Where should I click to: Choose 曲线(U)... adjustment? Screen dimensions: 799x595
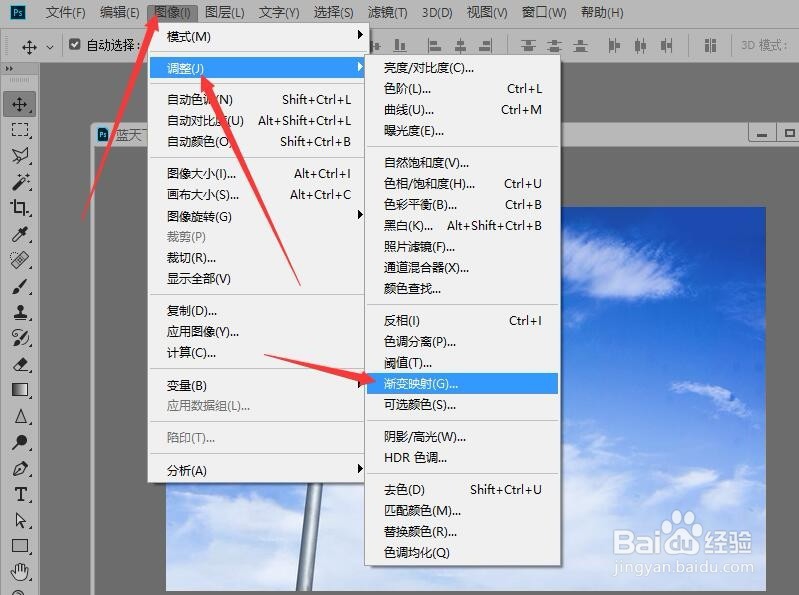click(x=462, y=110)
